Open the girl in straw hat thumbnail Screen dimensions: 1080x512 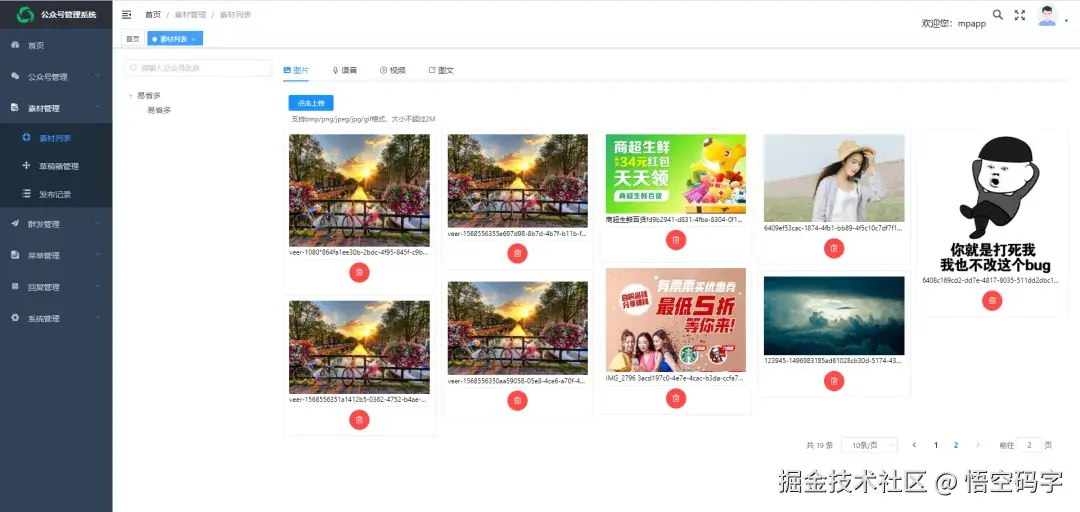(x=834, y=178)
